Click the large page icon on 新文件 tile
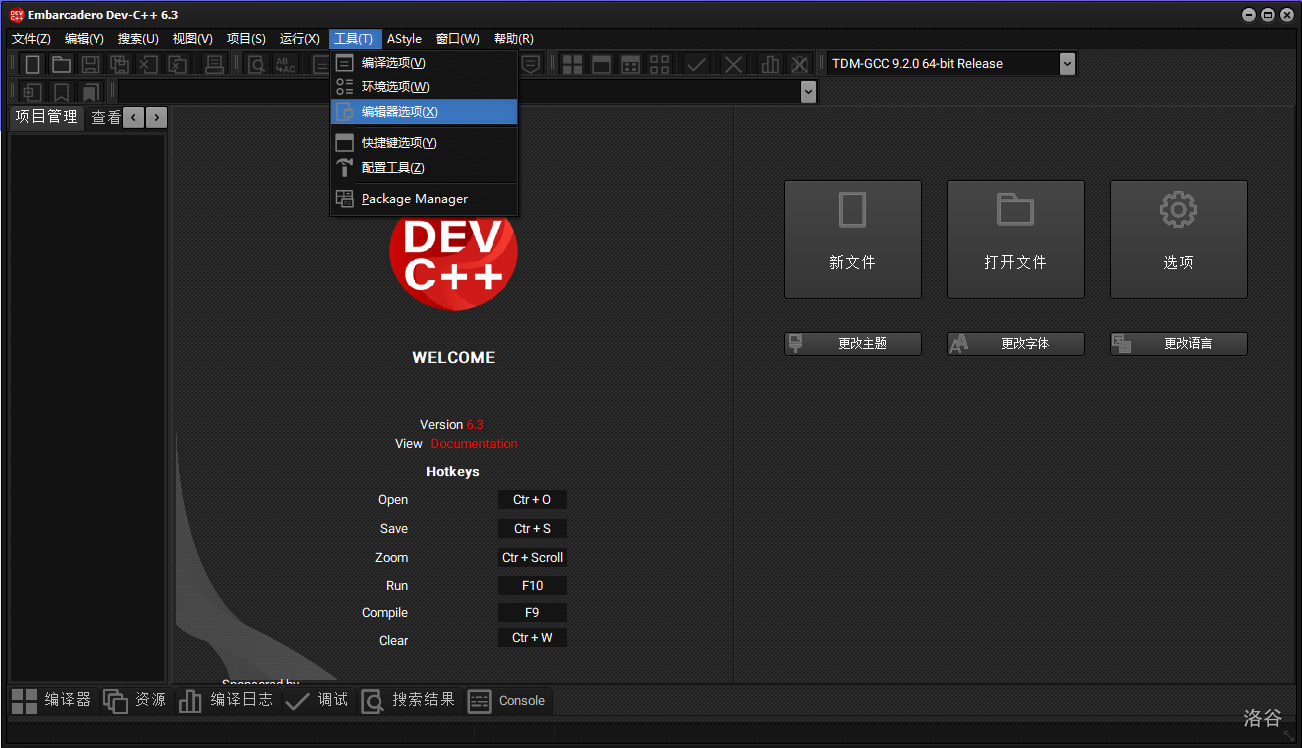The height and width of the screenshot is (748, 1302). point(852,210)
